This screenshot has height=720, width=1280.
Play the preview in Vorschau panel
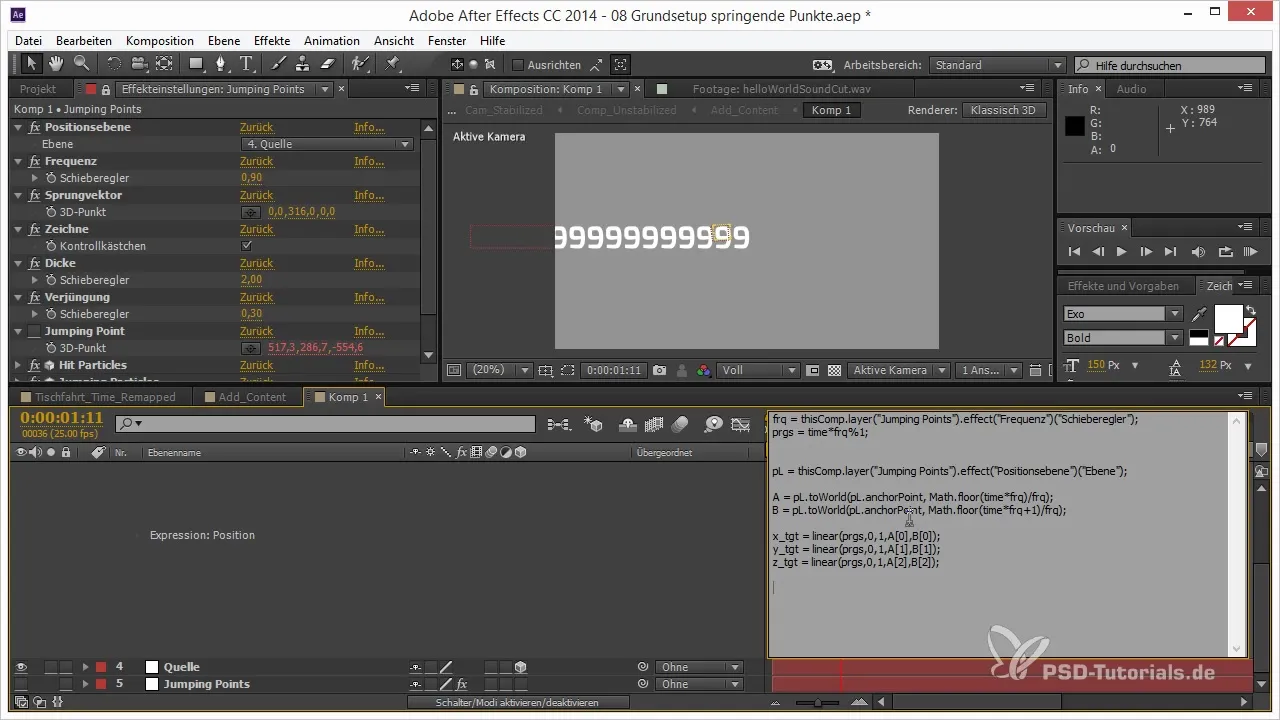[1121, 252]
